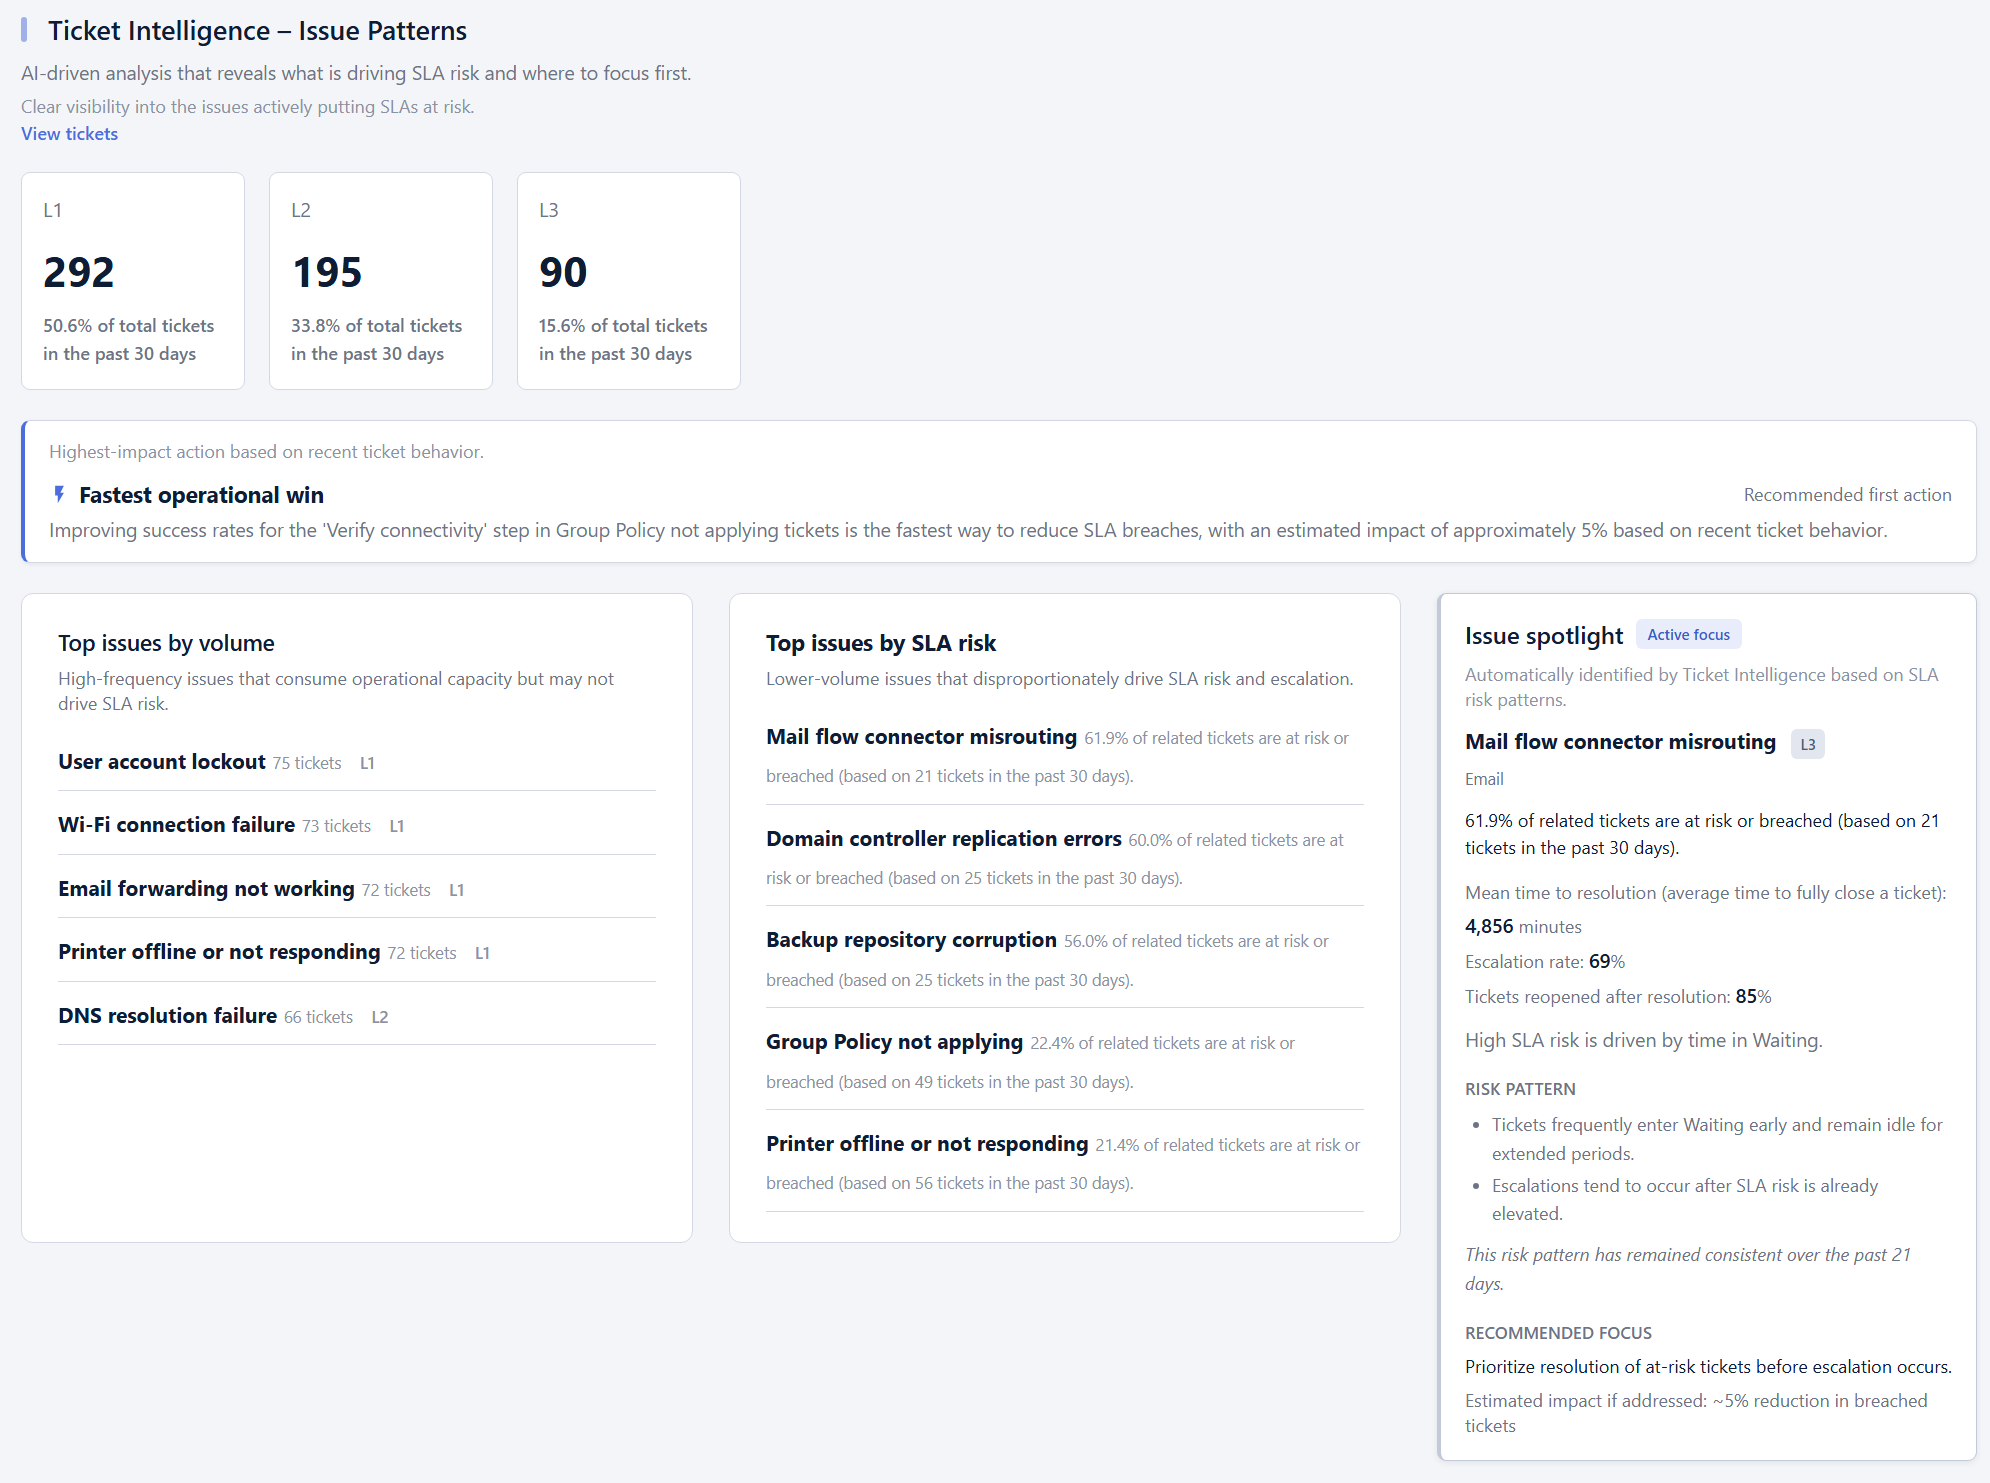1990x1483 pixels.
Task: Select the Email category label under Mail flow connector misrouting
Action: click(x=1484, y=779)
